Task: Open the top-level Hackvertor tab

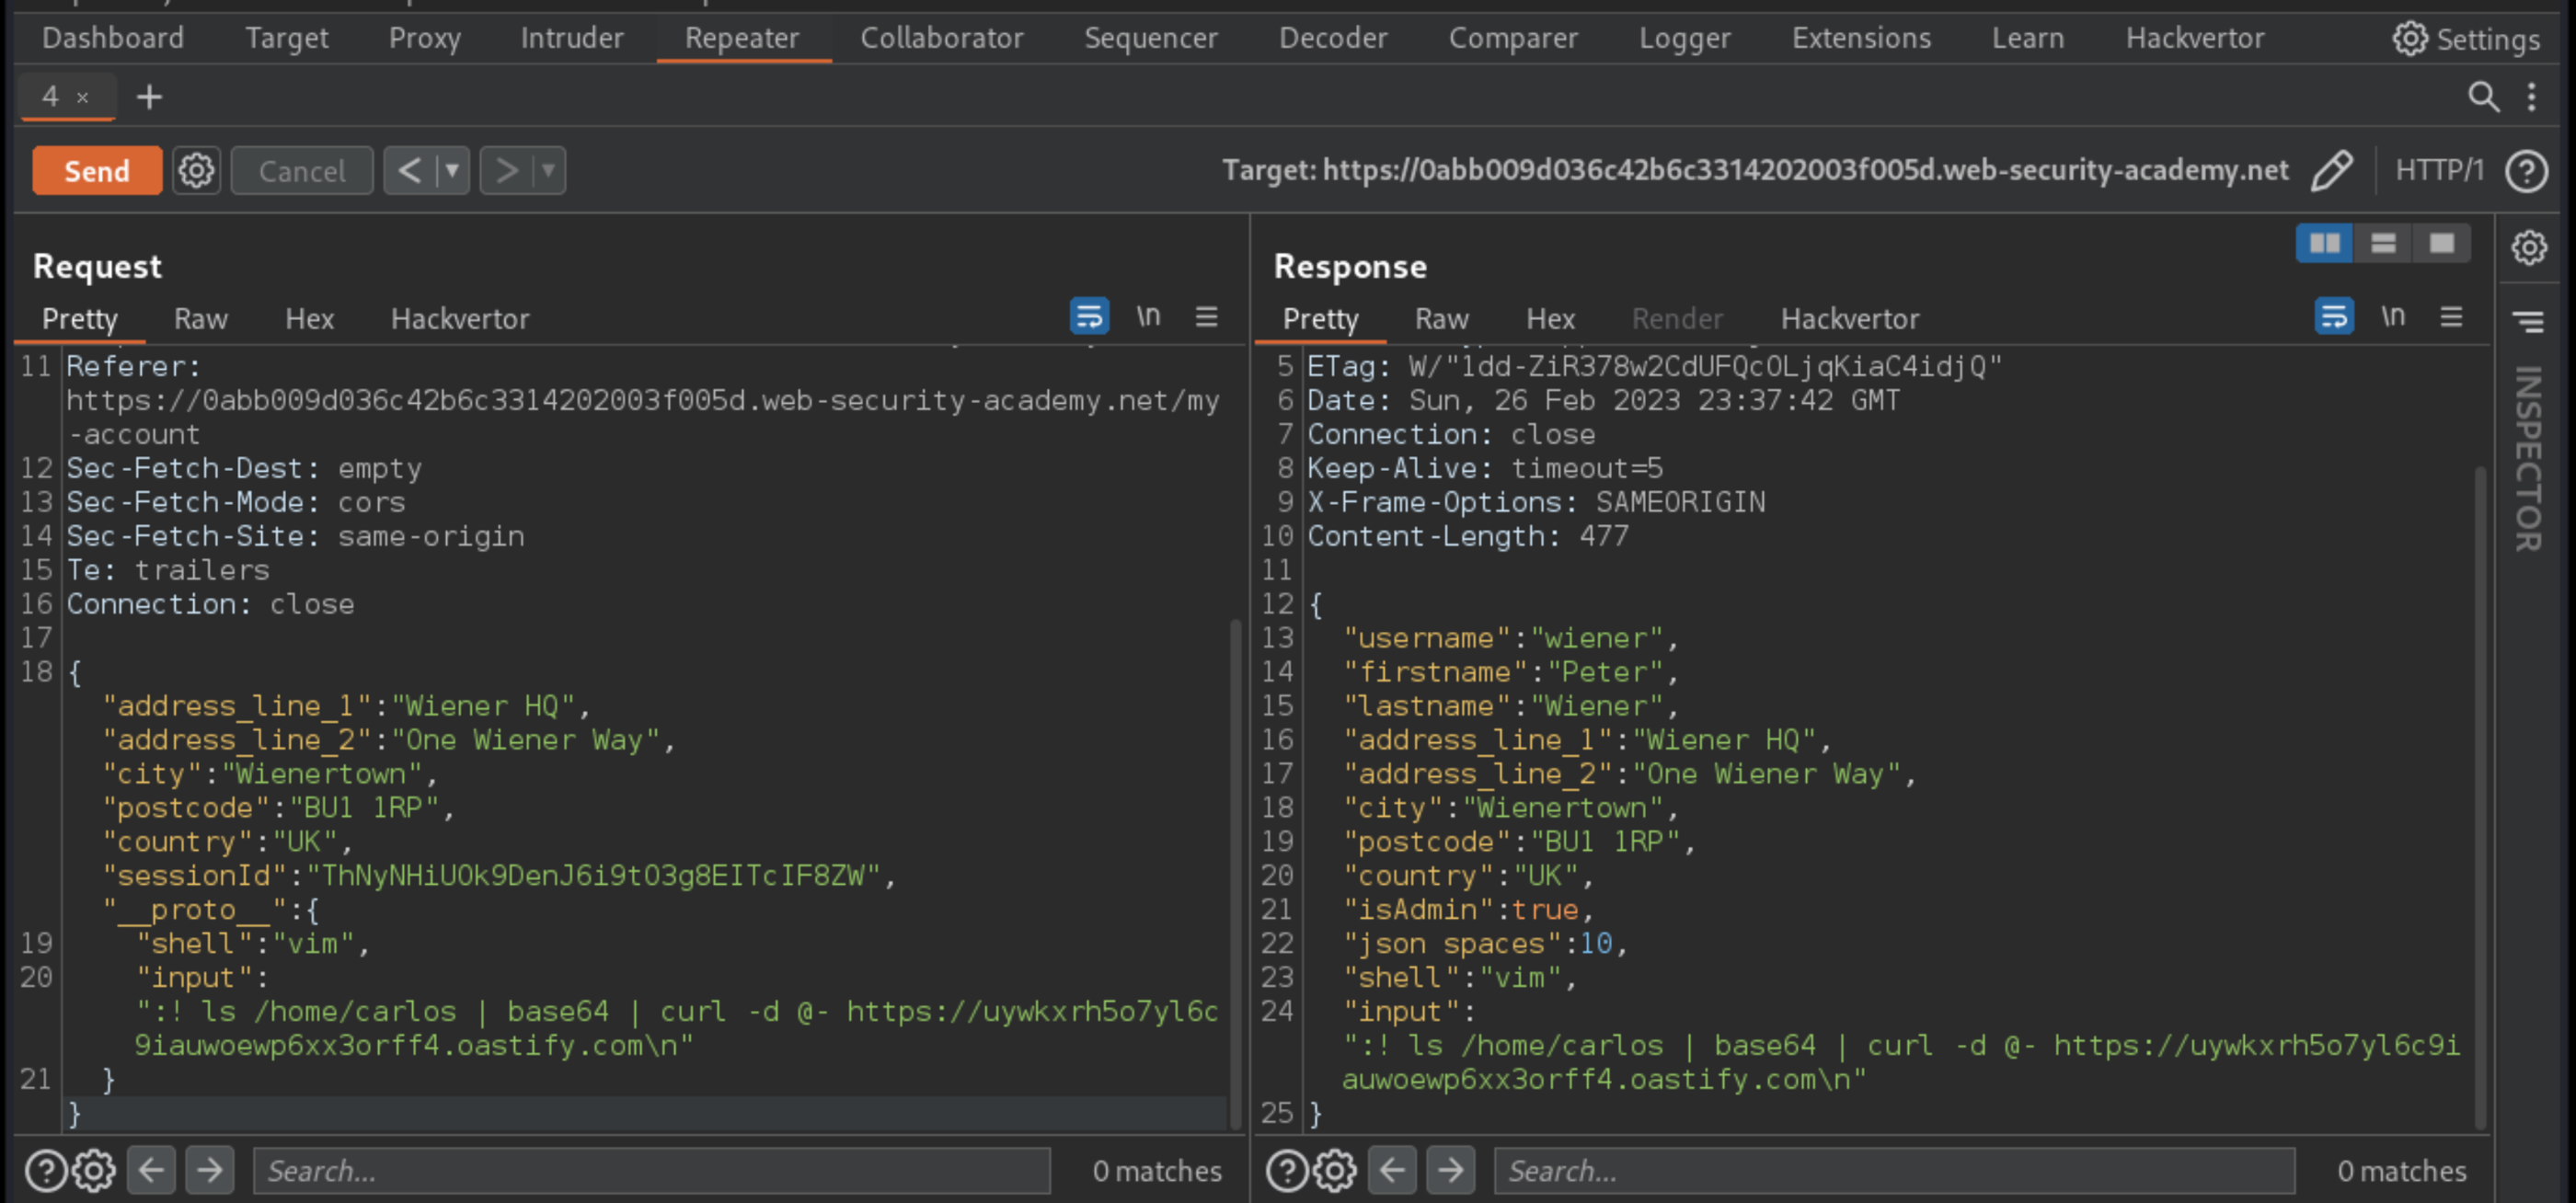Action: point(2194,38)
